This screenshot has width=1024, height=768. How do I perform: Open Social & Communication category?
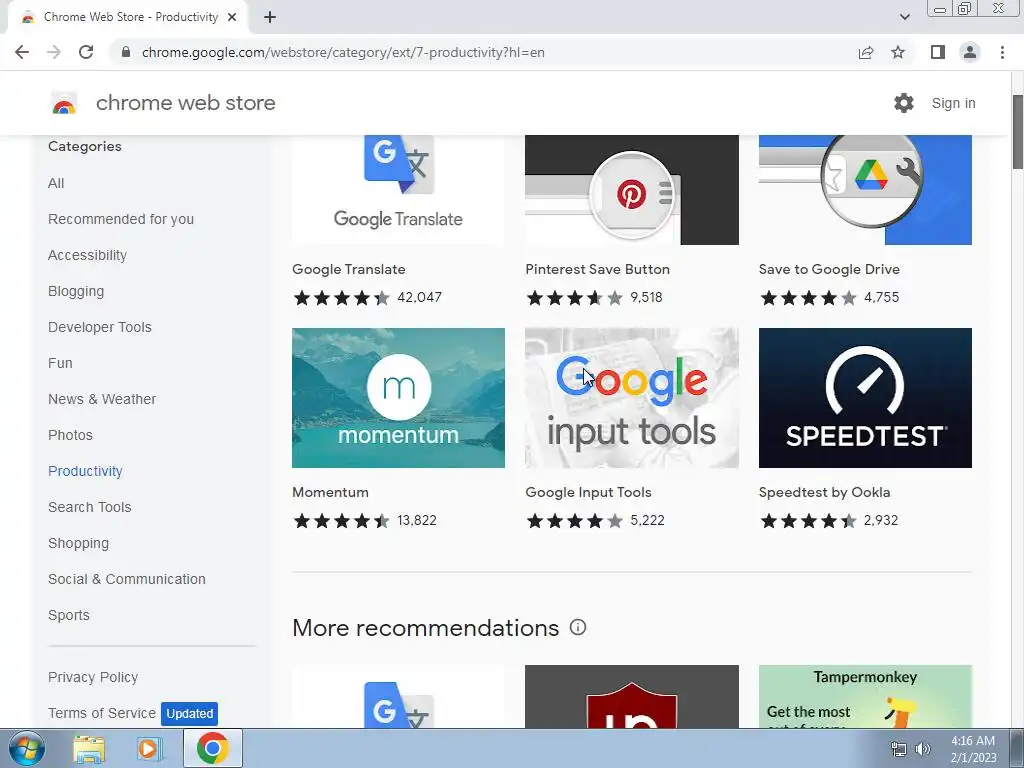click(127, 579)
